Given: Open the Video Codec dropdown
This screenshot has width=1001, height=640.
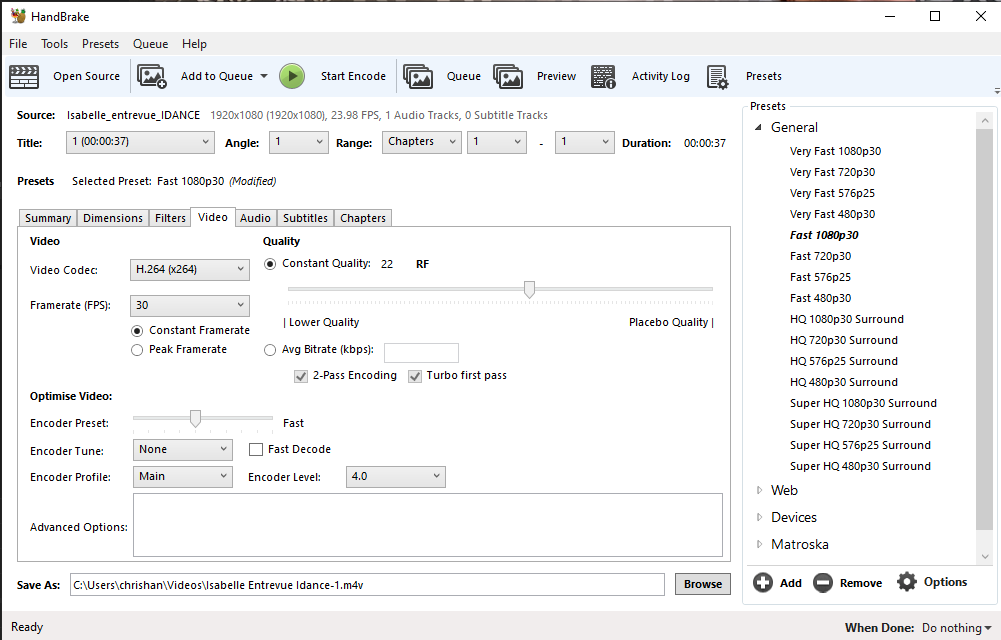Looking at the screenshot, I should pyautogui.click(x=189, y=269).
